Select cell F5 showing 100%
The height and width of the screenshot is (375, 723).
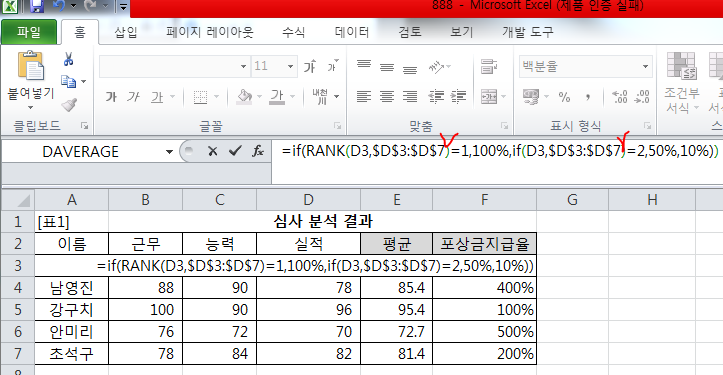pos(484,310)
